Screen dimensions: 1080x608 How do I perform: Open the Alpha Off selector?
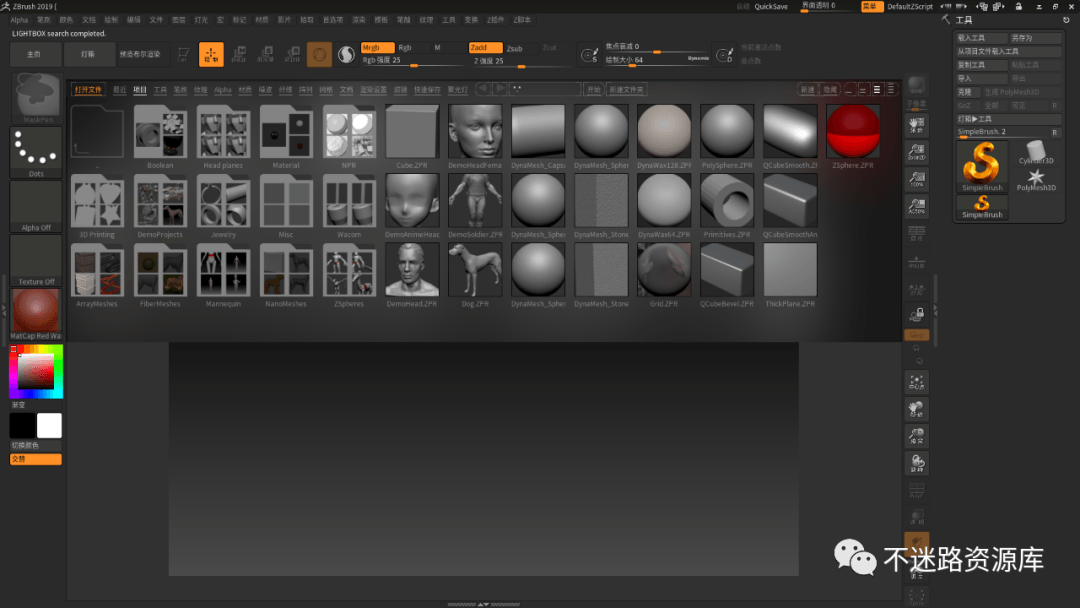tap(37, 206)
